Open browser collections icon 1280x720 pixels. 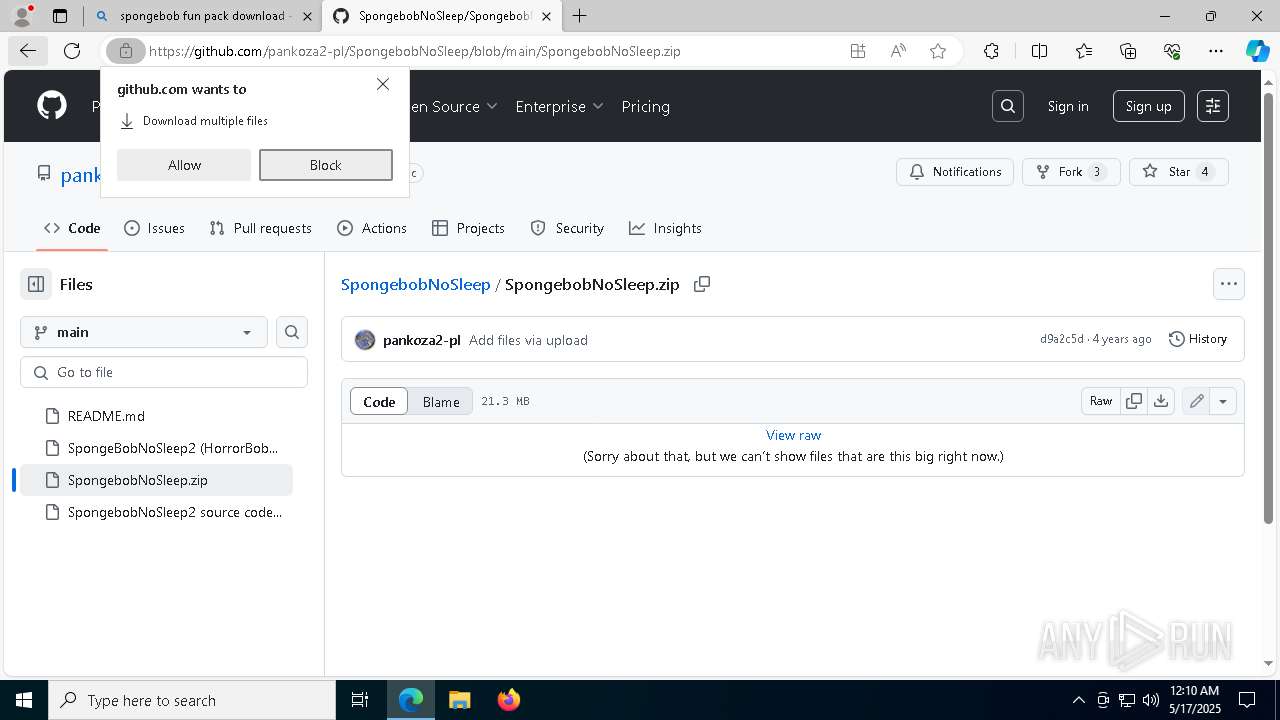(1128, 51)
